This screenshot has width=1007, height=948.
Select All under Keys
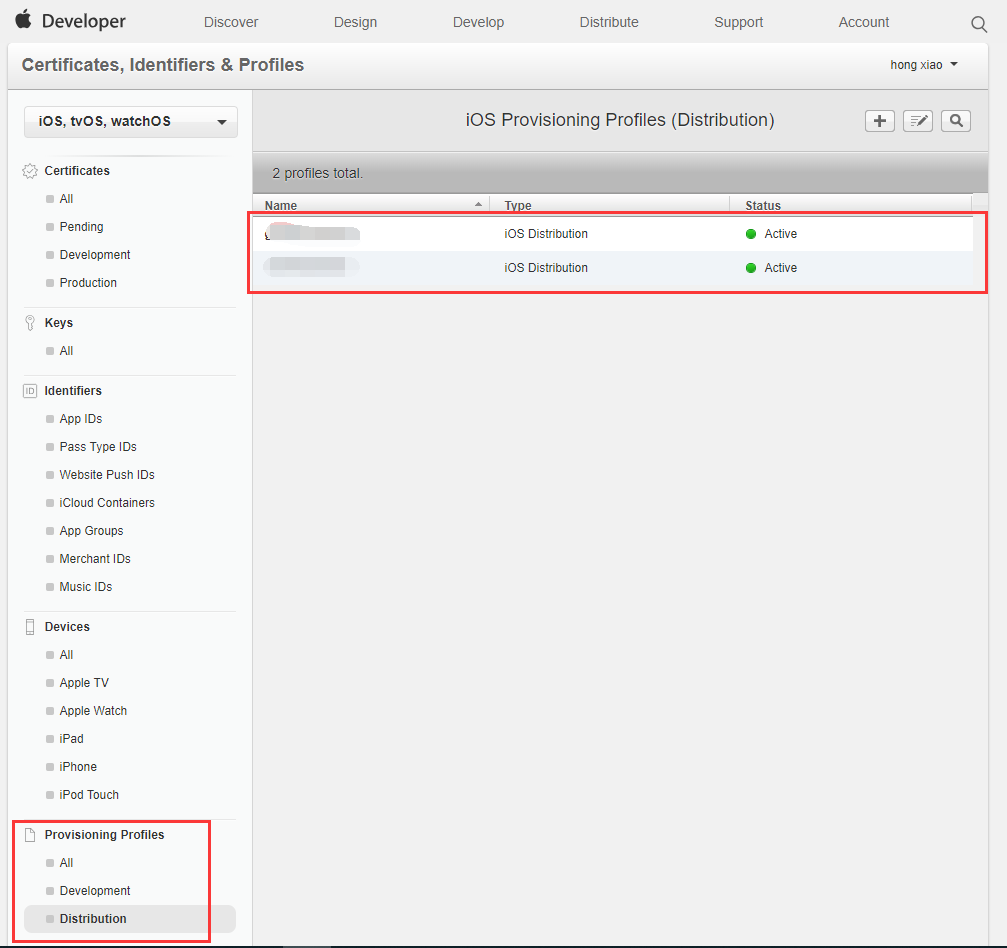click(66, 351)
